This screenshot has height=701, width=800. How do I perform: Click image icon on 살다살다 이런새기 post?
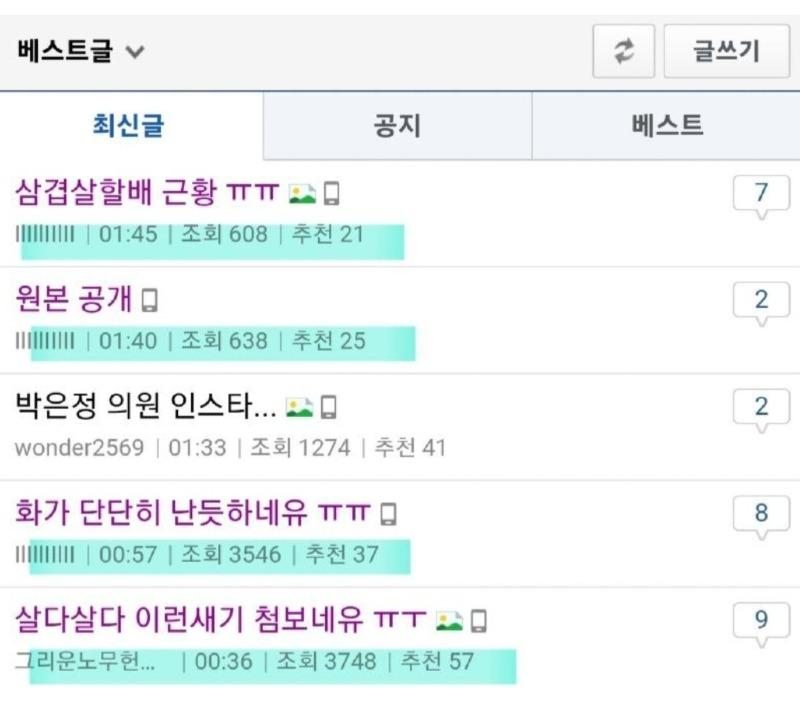point(449,621)
